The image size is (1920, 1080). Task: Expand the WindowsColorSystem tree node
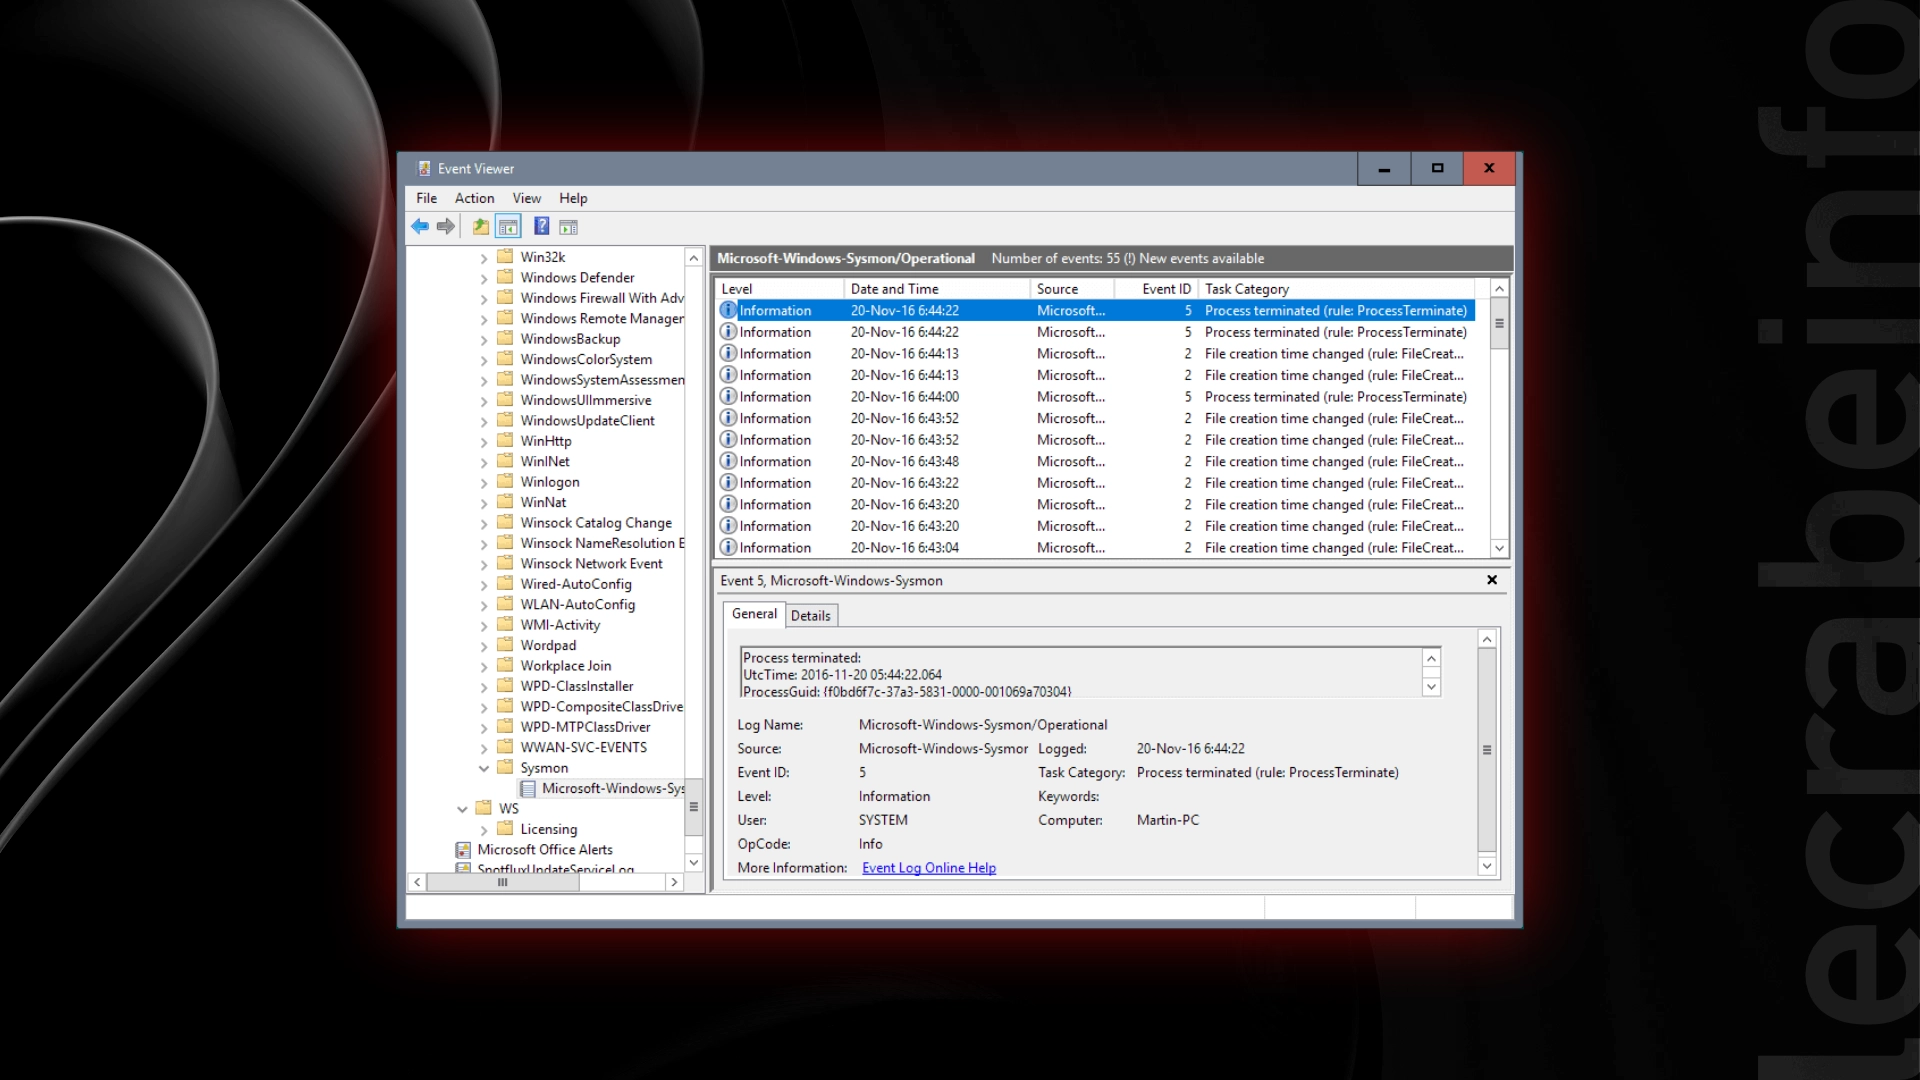[x=484, y=360]
